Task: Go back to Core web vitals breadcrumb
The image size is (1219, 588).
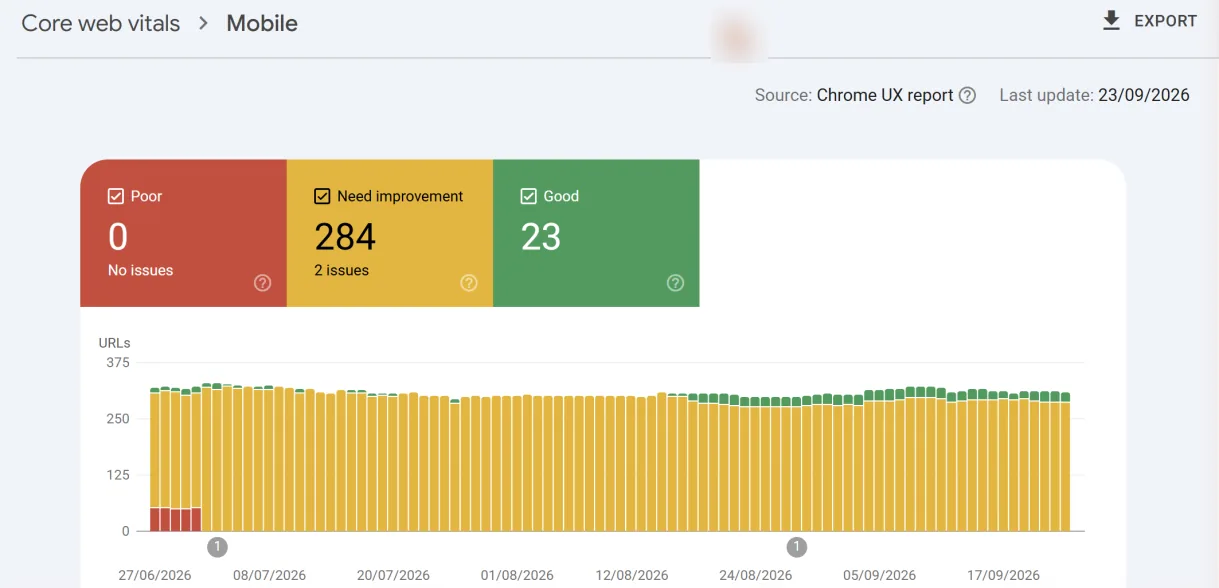Action: click(x=101, y=23)
